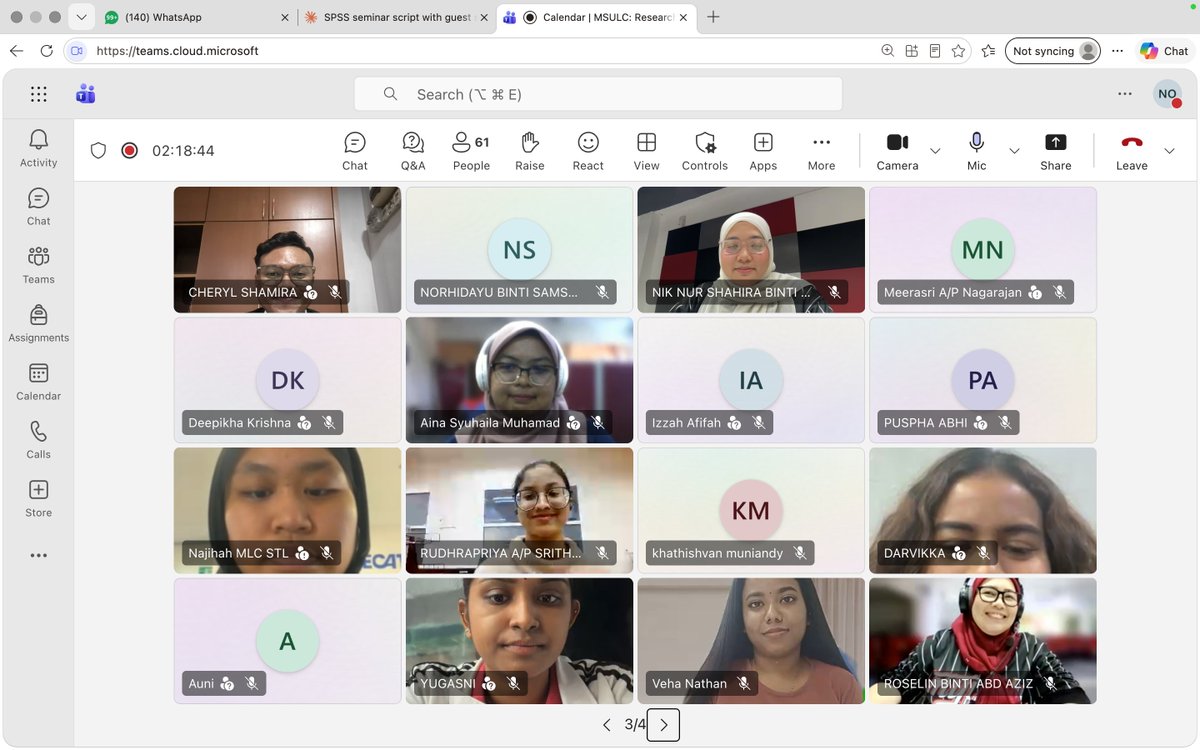The width and height of the screenshot is (1200, 750).
Task: Expand Mic options dropdown arrow
Action: pos(1014,151)
